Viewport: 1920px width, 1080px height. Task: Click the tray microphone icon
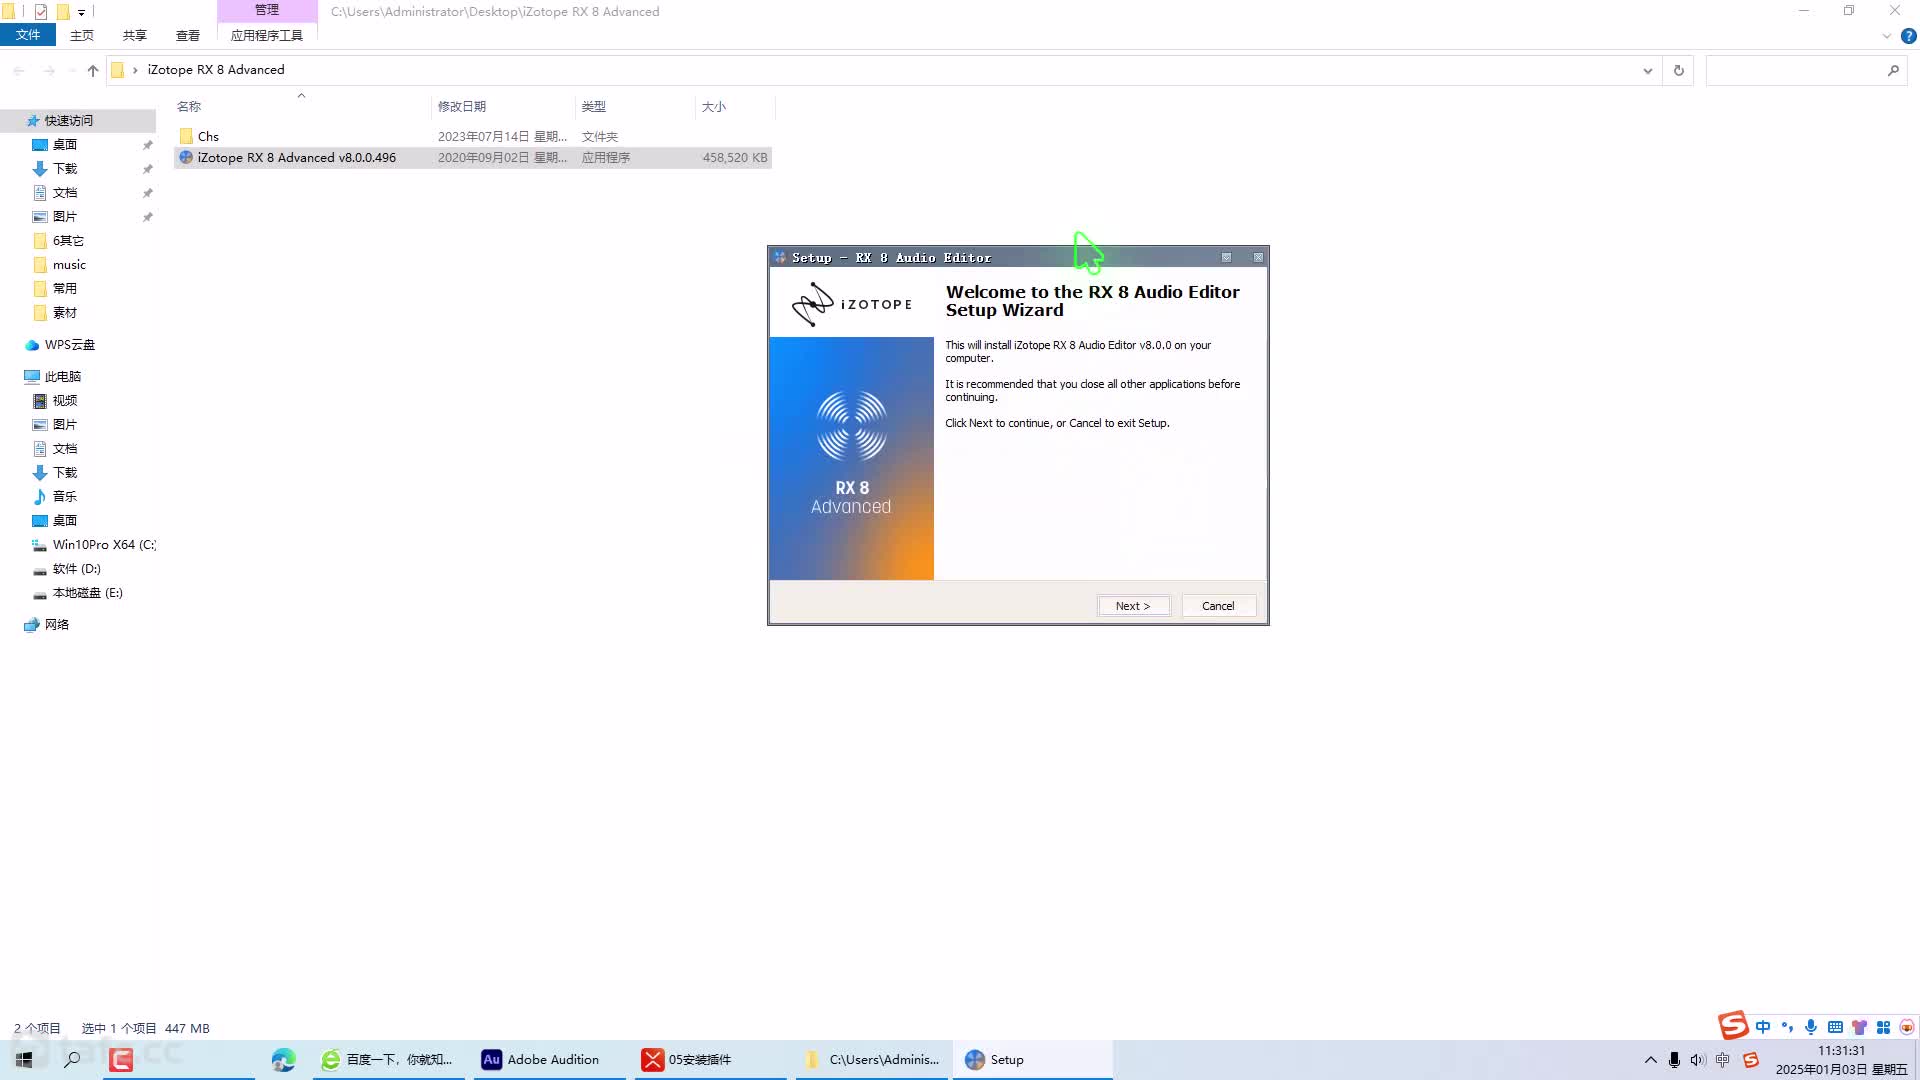click(x=1674, y=1060)
